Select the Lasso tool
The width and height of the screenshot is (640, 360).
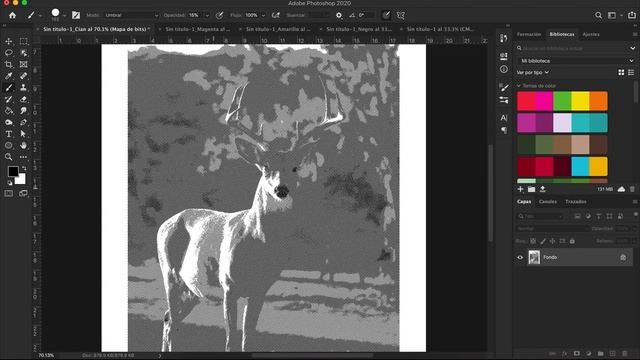[9, 53]
